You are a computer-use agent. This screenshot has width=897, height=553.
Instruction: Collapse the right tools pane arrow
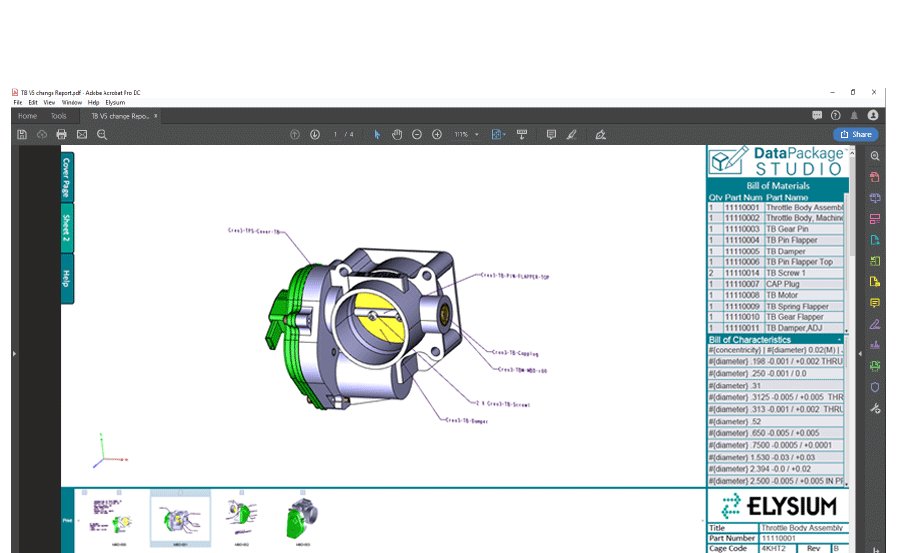pos(860,353)
